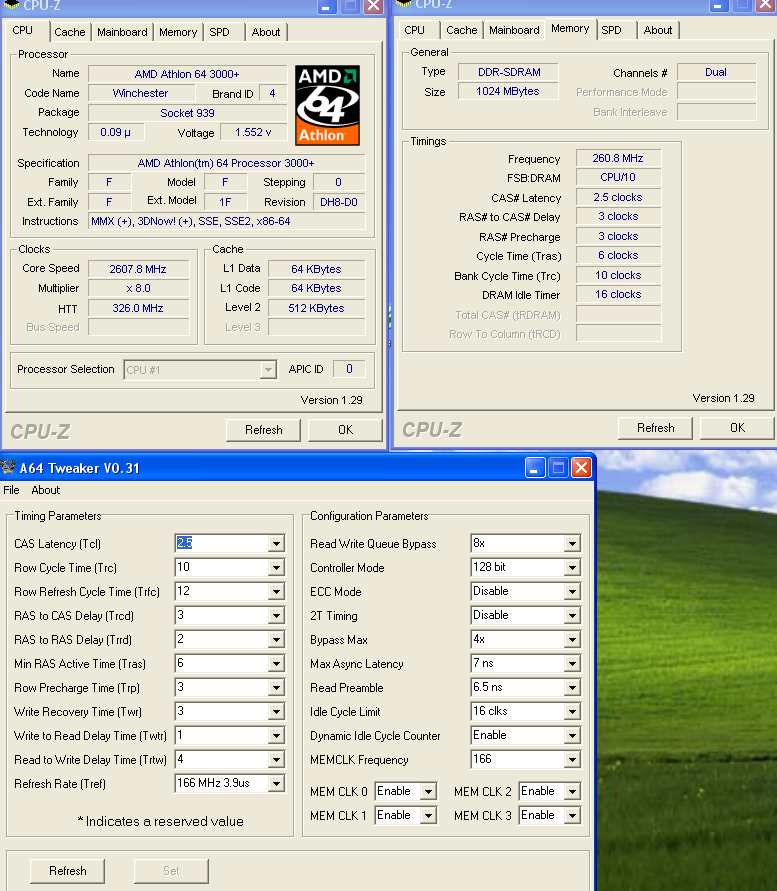Switch to CPU tab in right CPU-Z window

pyautogui.click(x=414, y=30)
